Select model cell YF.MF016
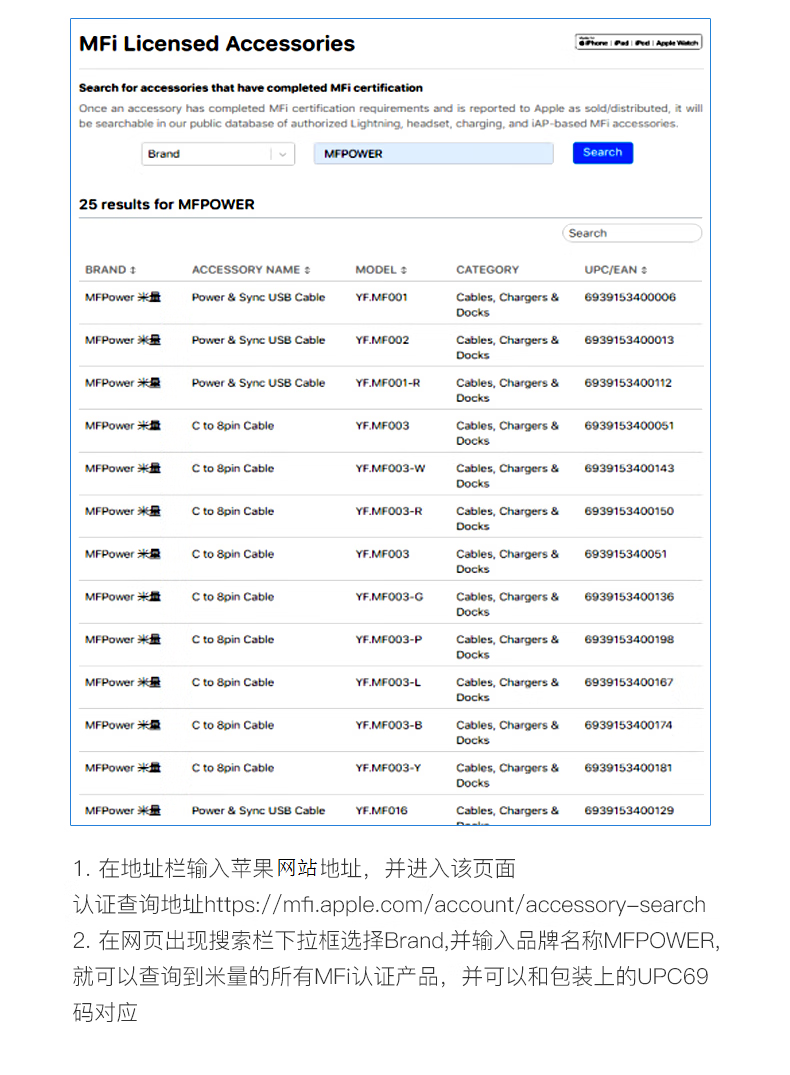 pyautogui.click(x=381, y=811)
